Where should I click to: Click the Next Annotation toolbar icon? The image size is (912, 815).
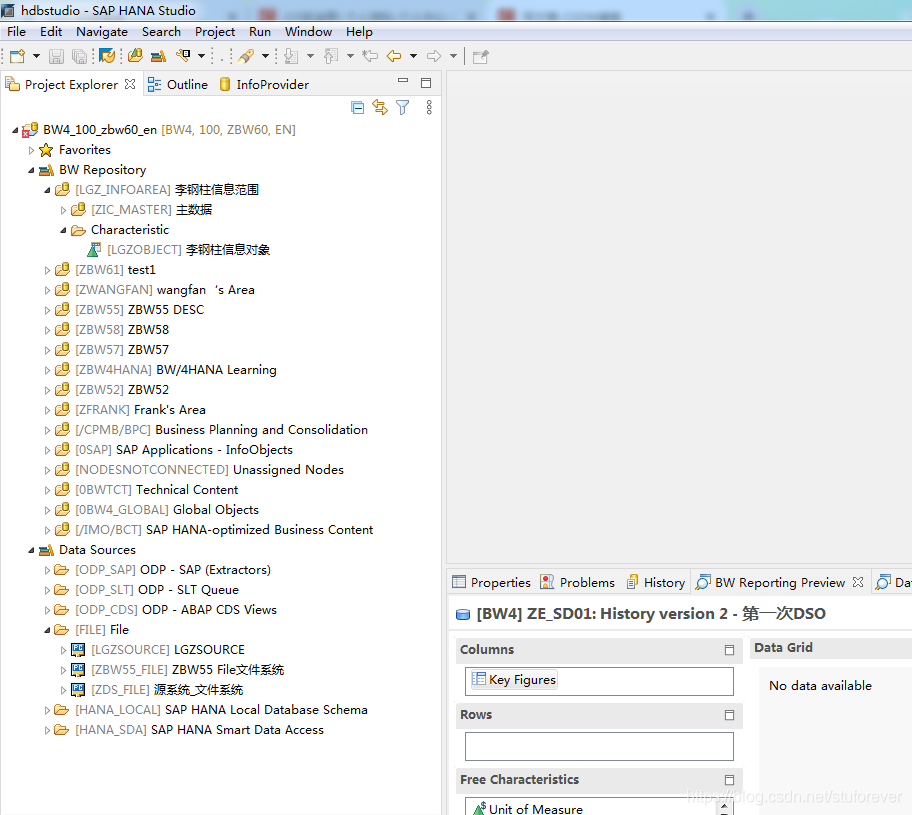(x=291, y=56)
